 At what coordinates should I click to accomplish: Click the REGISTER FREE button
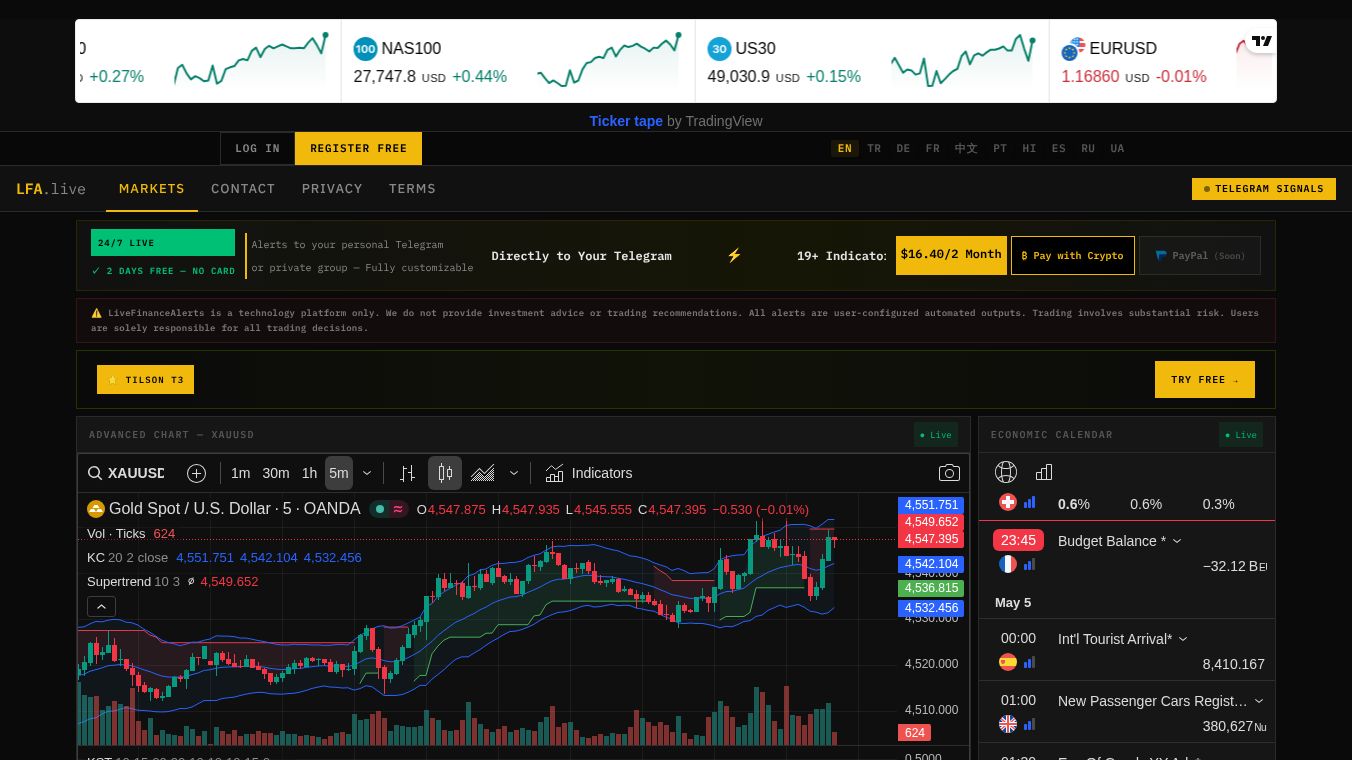coord(358,148)
